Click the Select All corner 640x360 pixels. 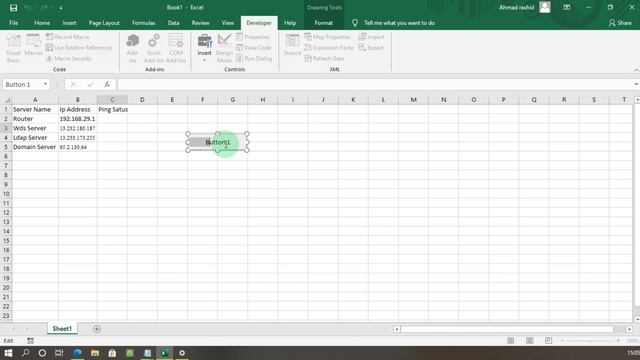pos(6,100)
